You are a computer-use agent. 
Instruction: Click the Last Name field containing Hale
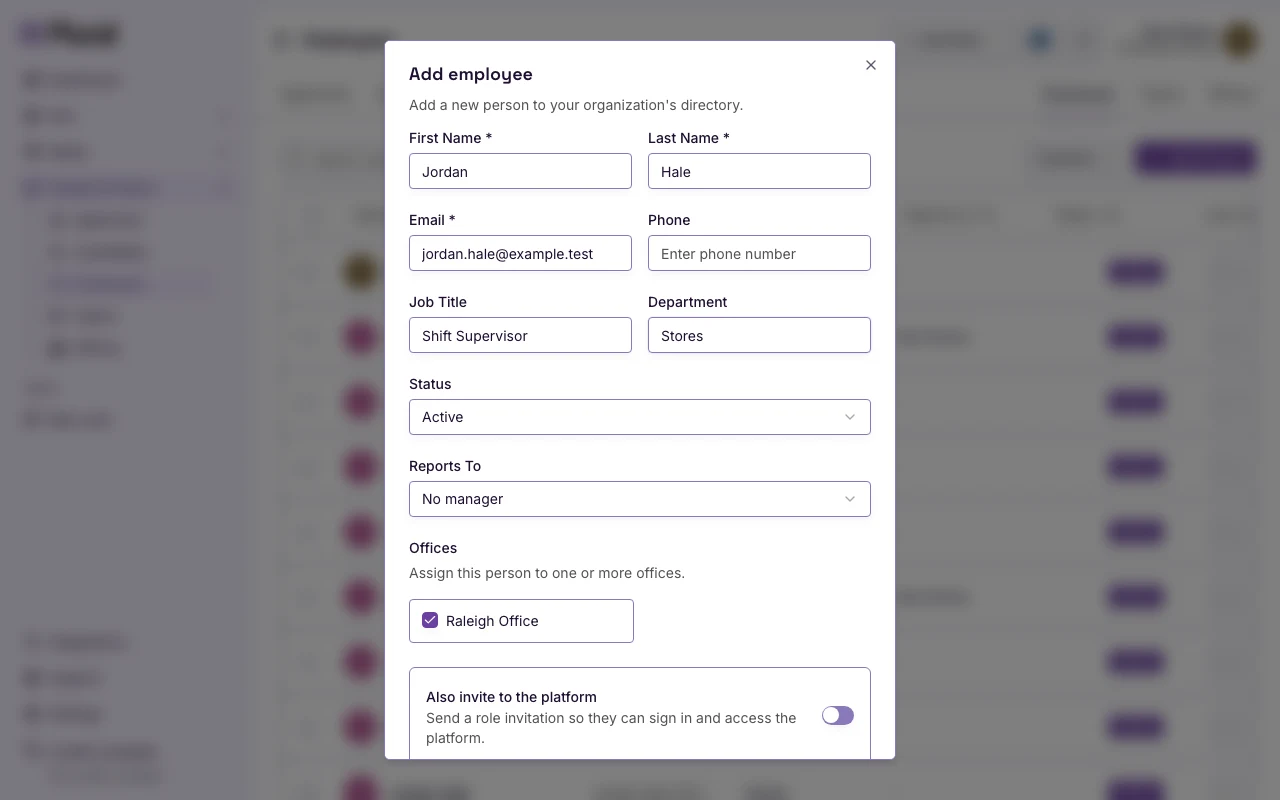click(759, 171)
